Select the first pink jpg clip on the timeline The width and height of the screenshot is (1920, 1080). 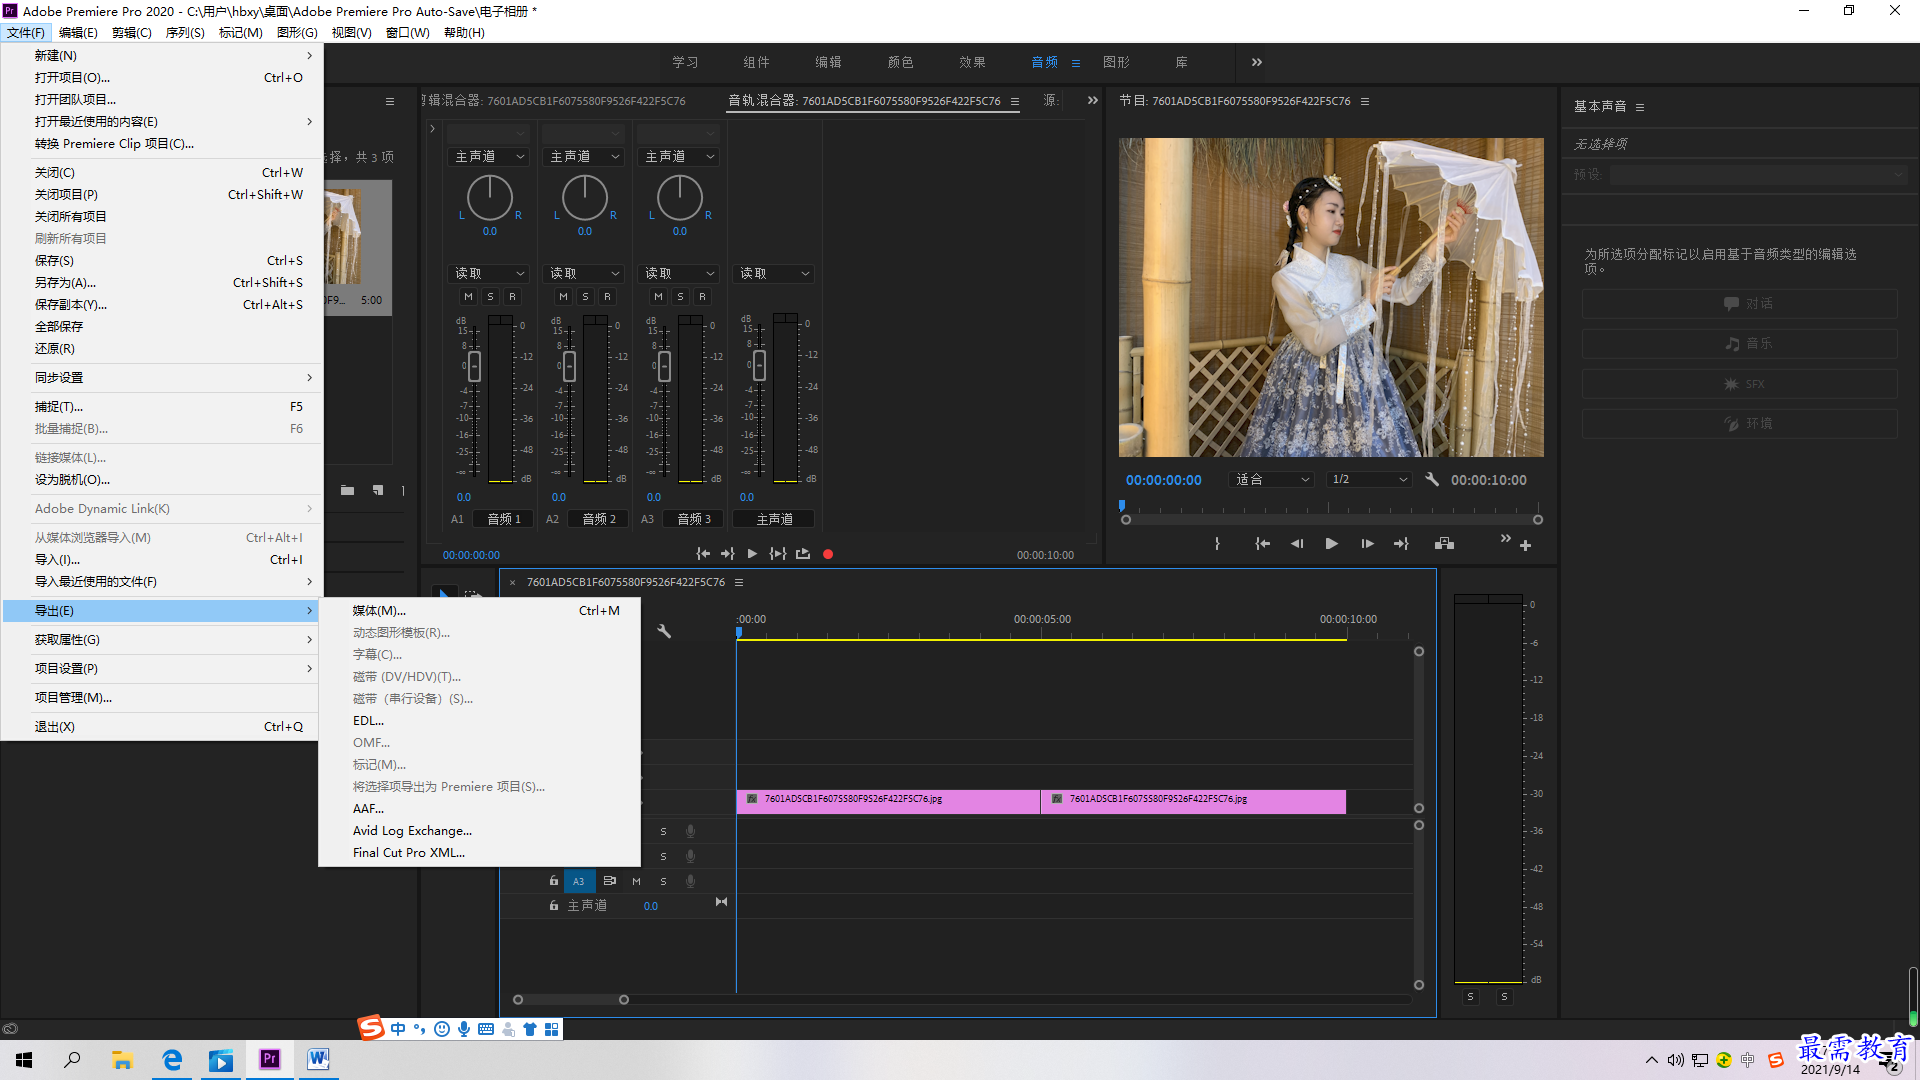[888, 801]
